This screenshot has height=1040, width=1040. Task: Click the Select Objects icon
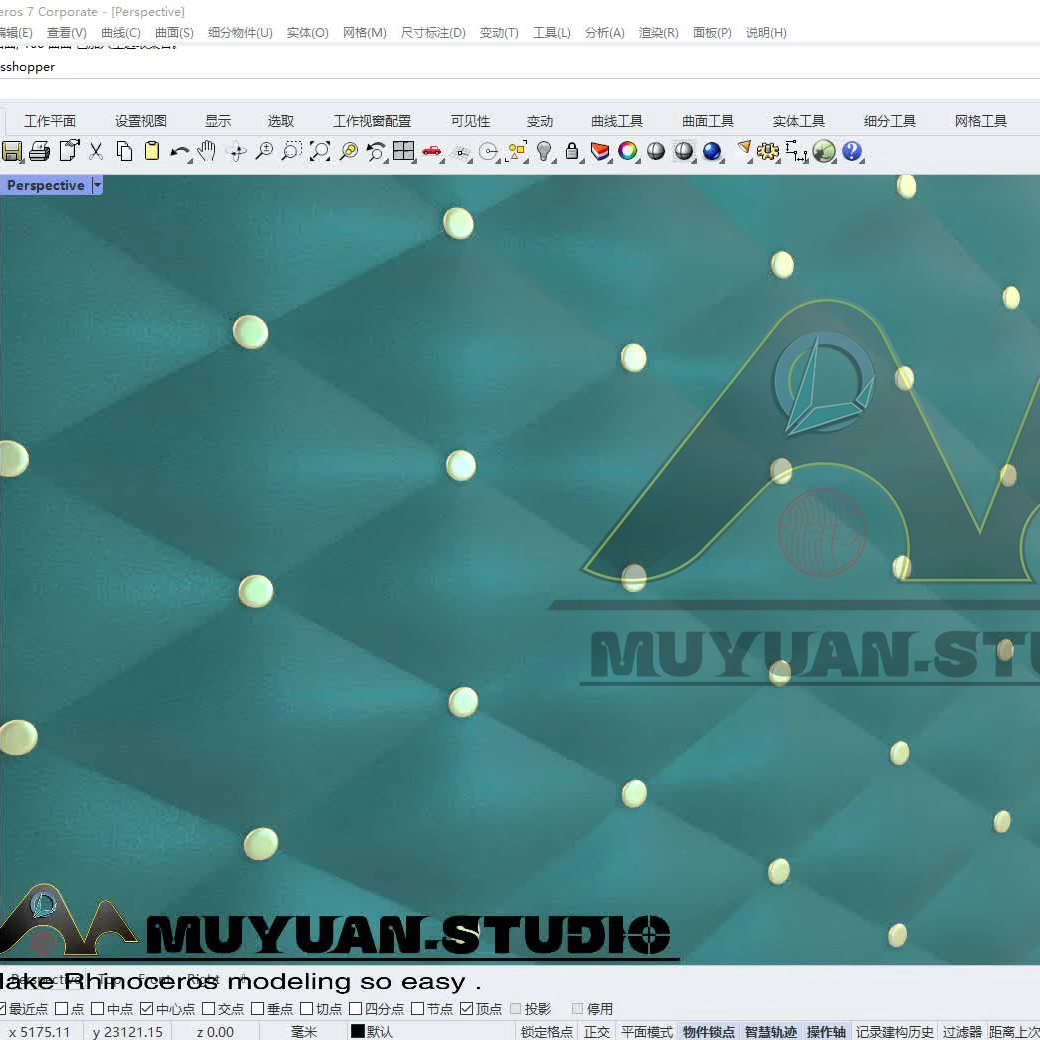(x=517, y=151)
